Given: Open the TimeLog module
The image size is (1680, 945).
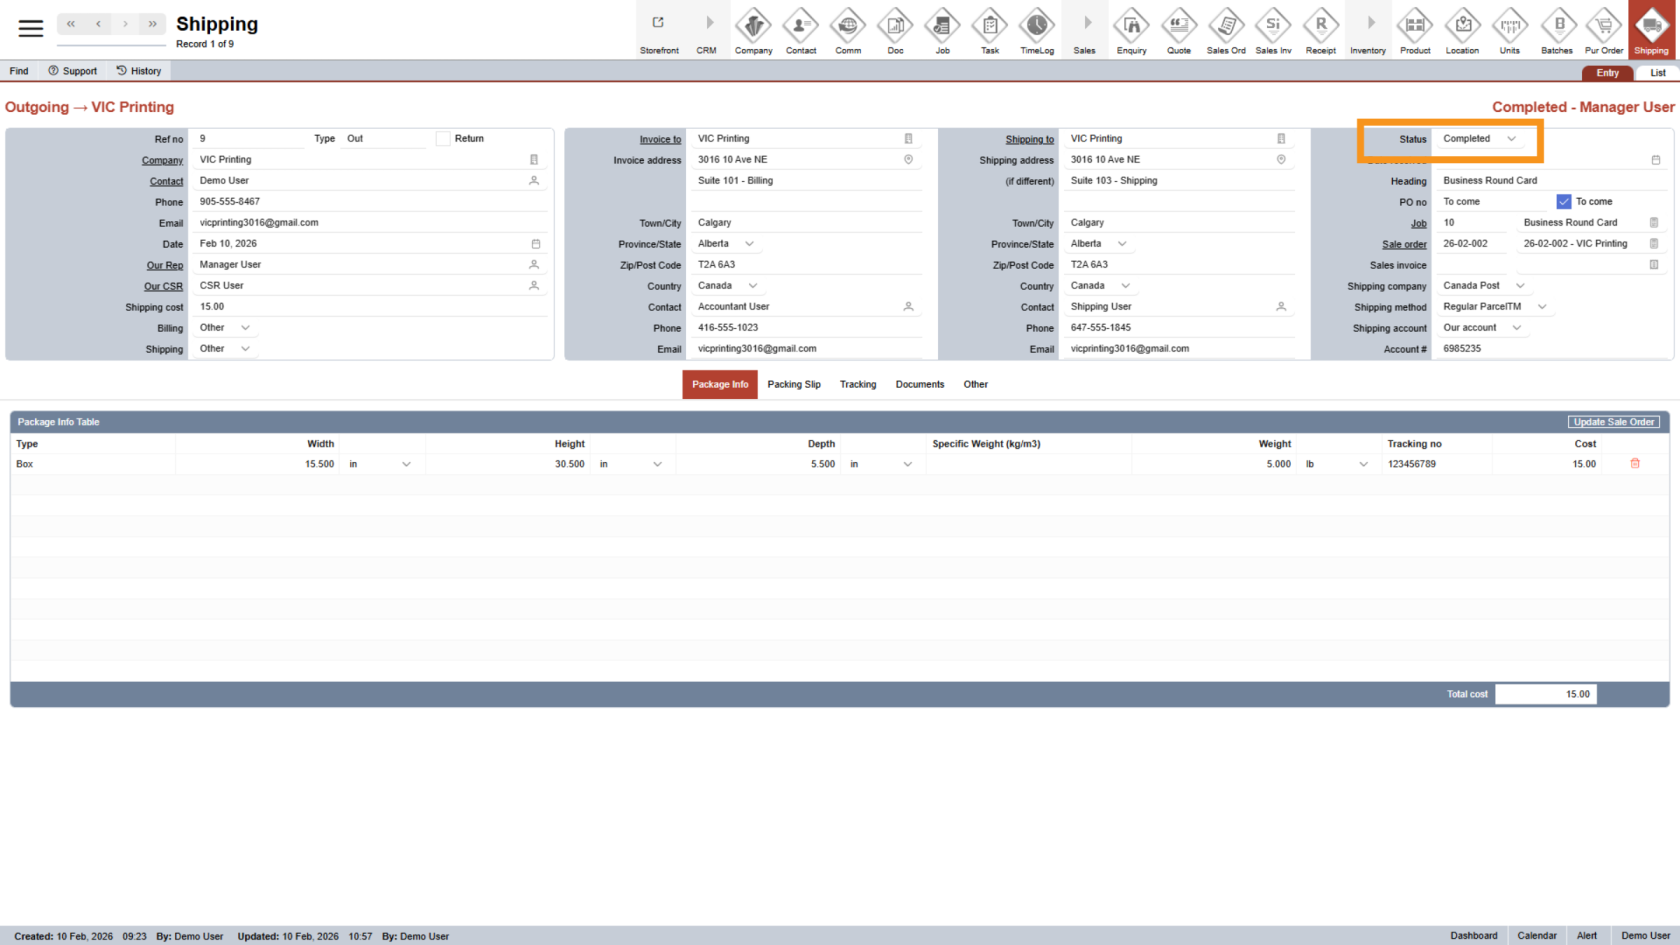Looking at the screenshot, I should (1037, 30).
